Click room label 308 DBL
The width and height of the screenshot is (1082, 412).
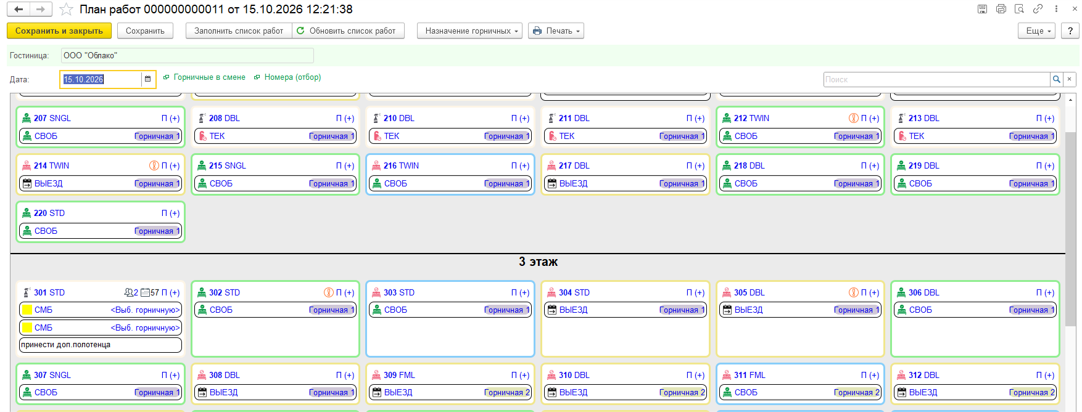point(224,375)
